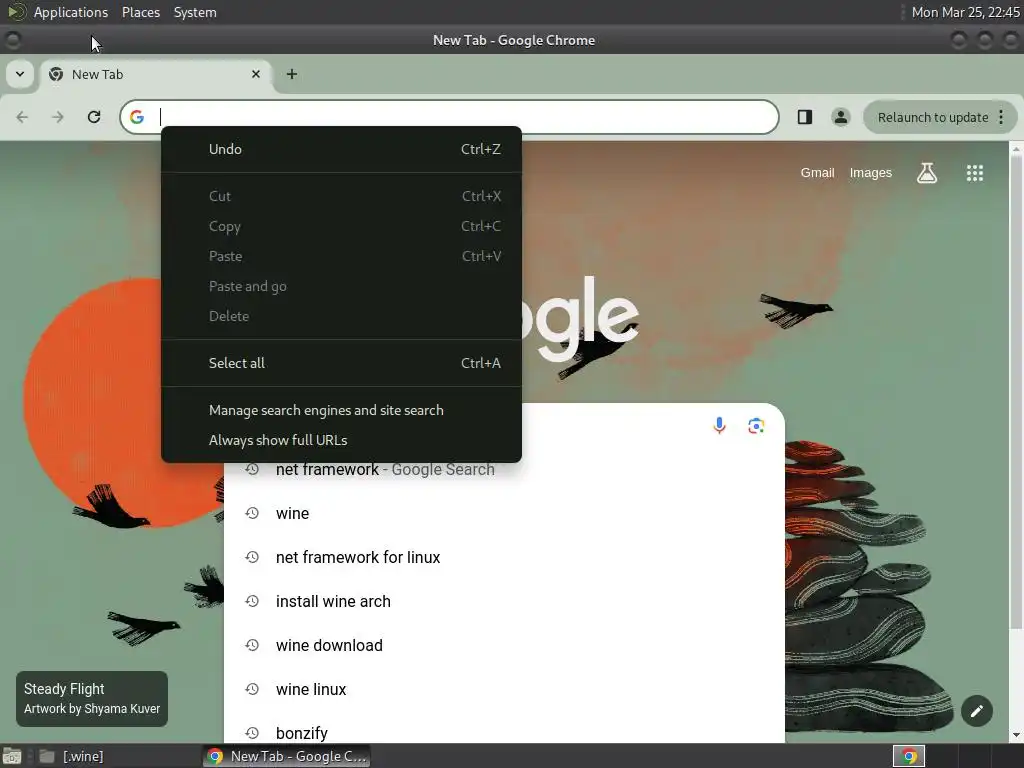Click the clock showing Mon Mar 25
The image size is (1024, 768).
click(965, 12)
